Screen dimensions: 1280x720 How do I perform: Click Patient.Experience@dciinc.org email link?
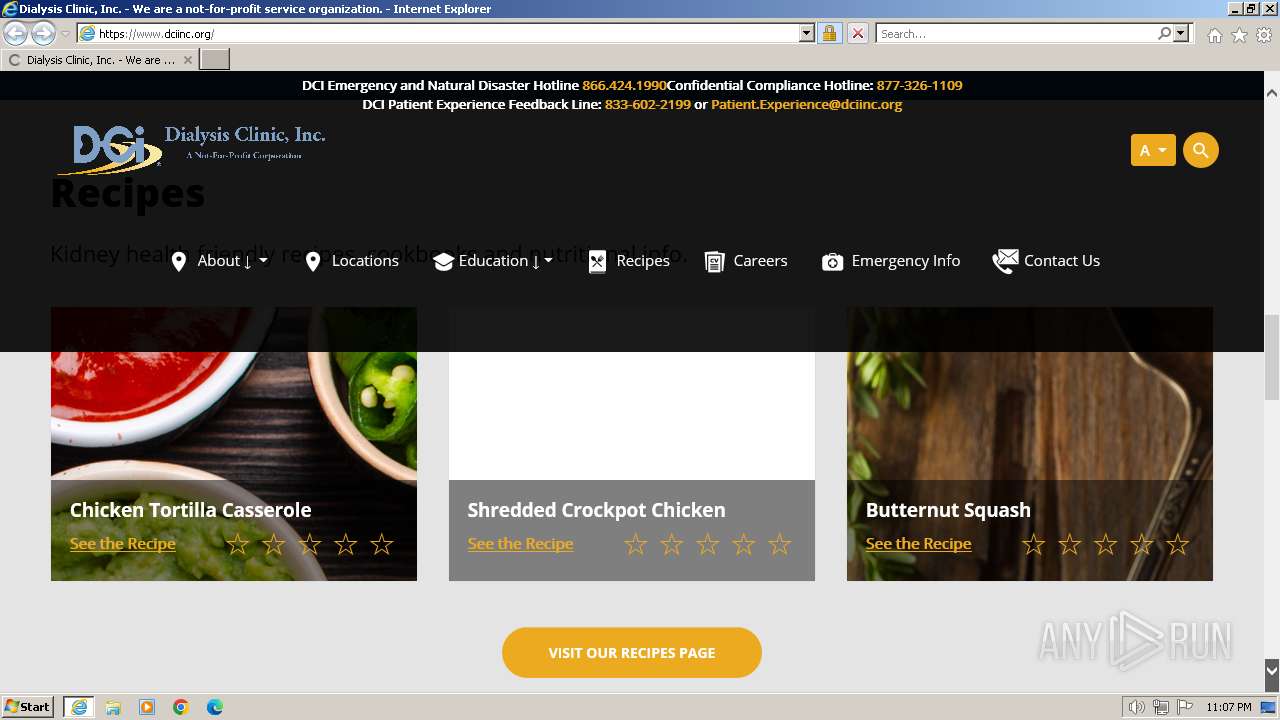coord(807,104)
